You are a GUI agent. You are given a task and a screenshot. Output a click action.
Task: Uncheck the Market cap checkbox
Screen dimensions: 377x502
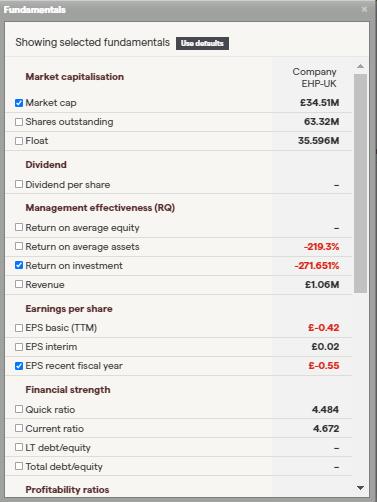[19, 103]
